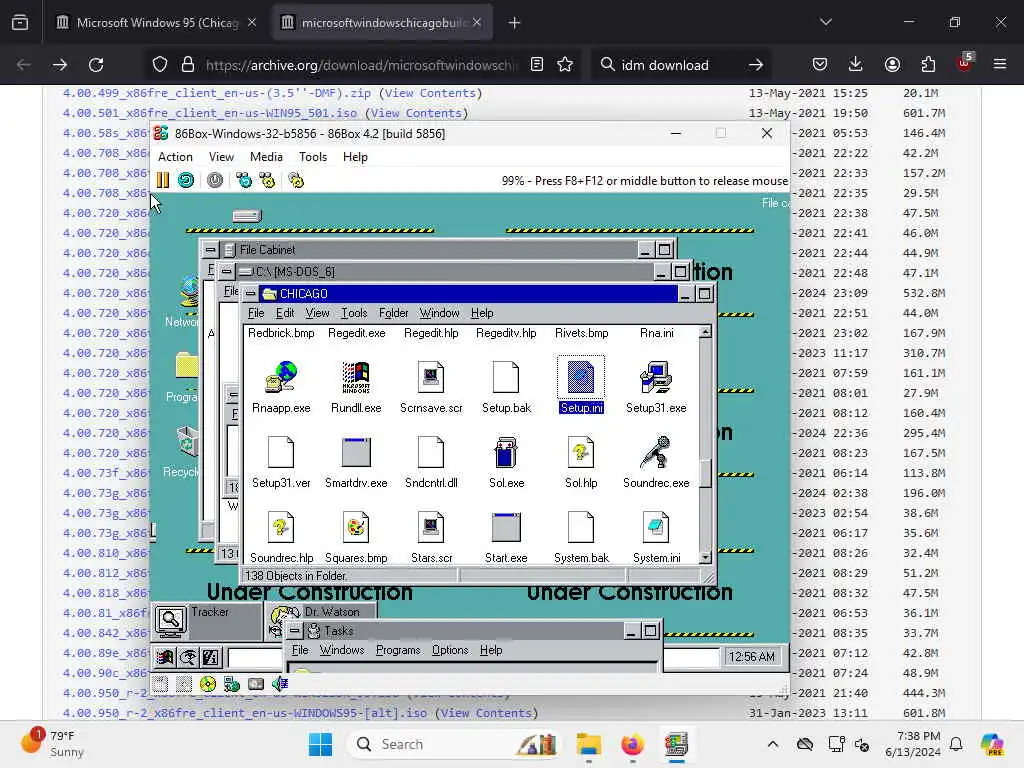Open the 86Box Tools menu
Viewport: 1024px width, 768px height.
coord(313,157)
